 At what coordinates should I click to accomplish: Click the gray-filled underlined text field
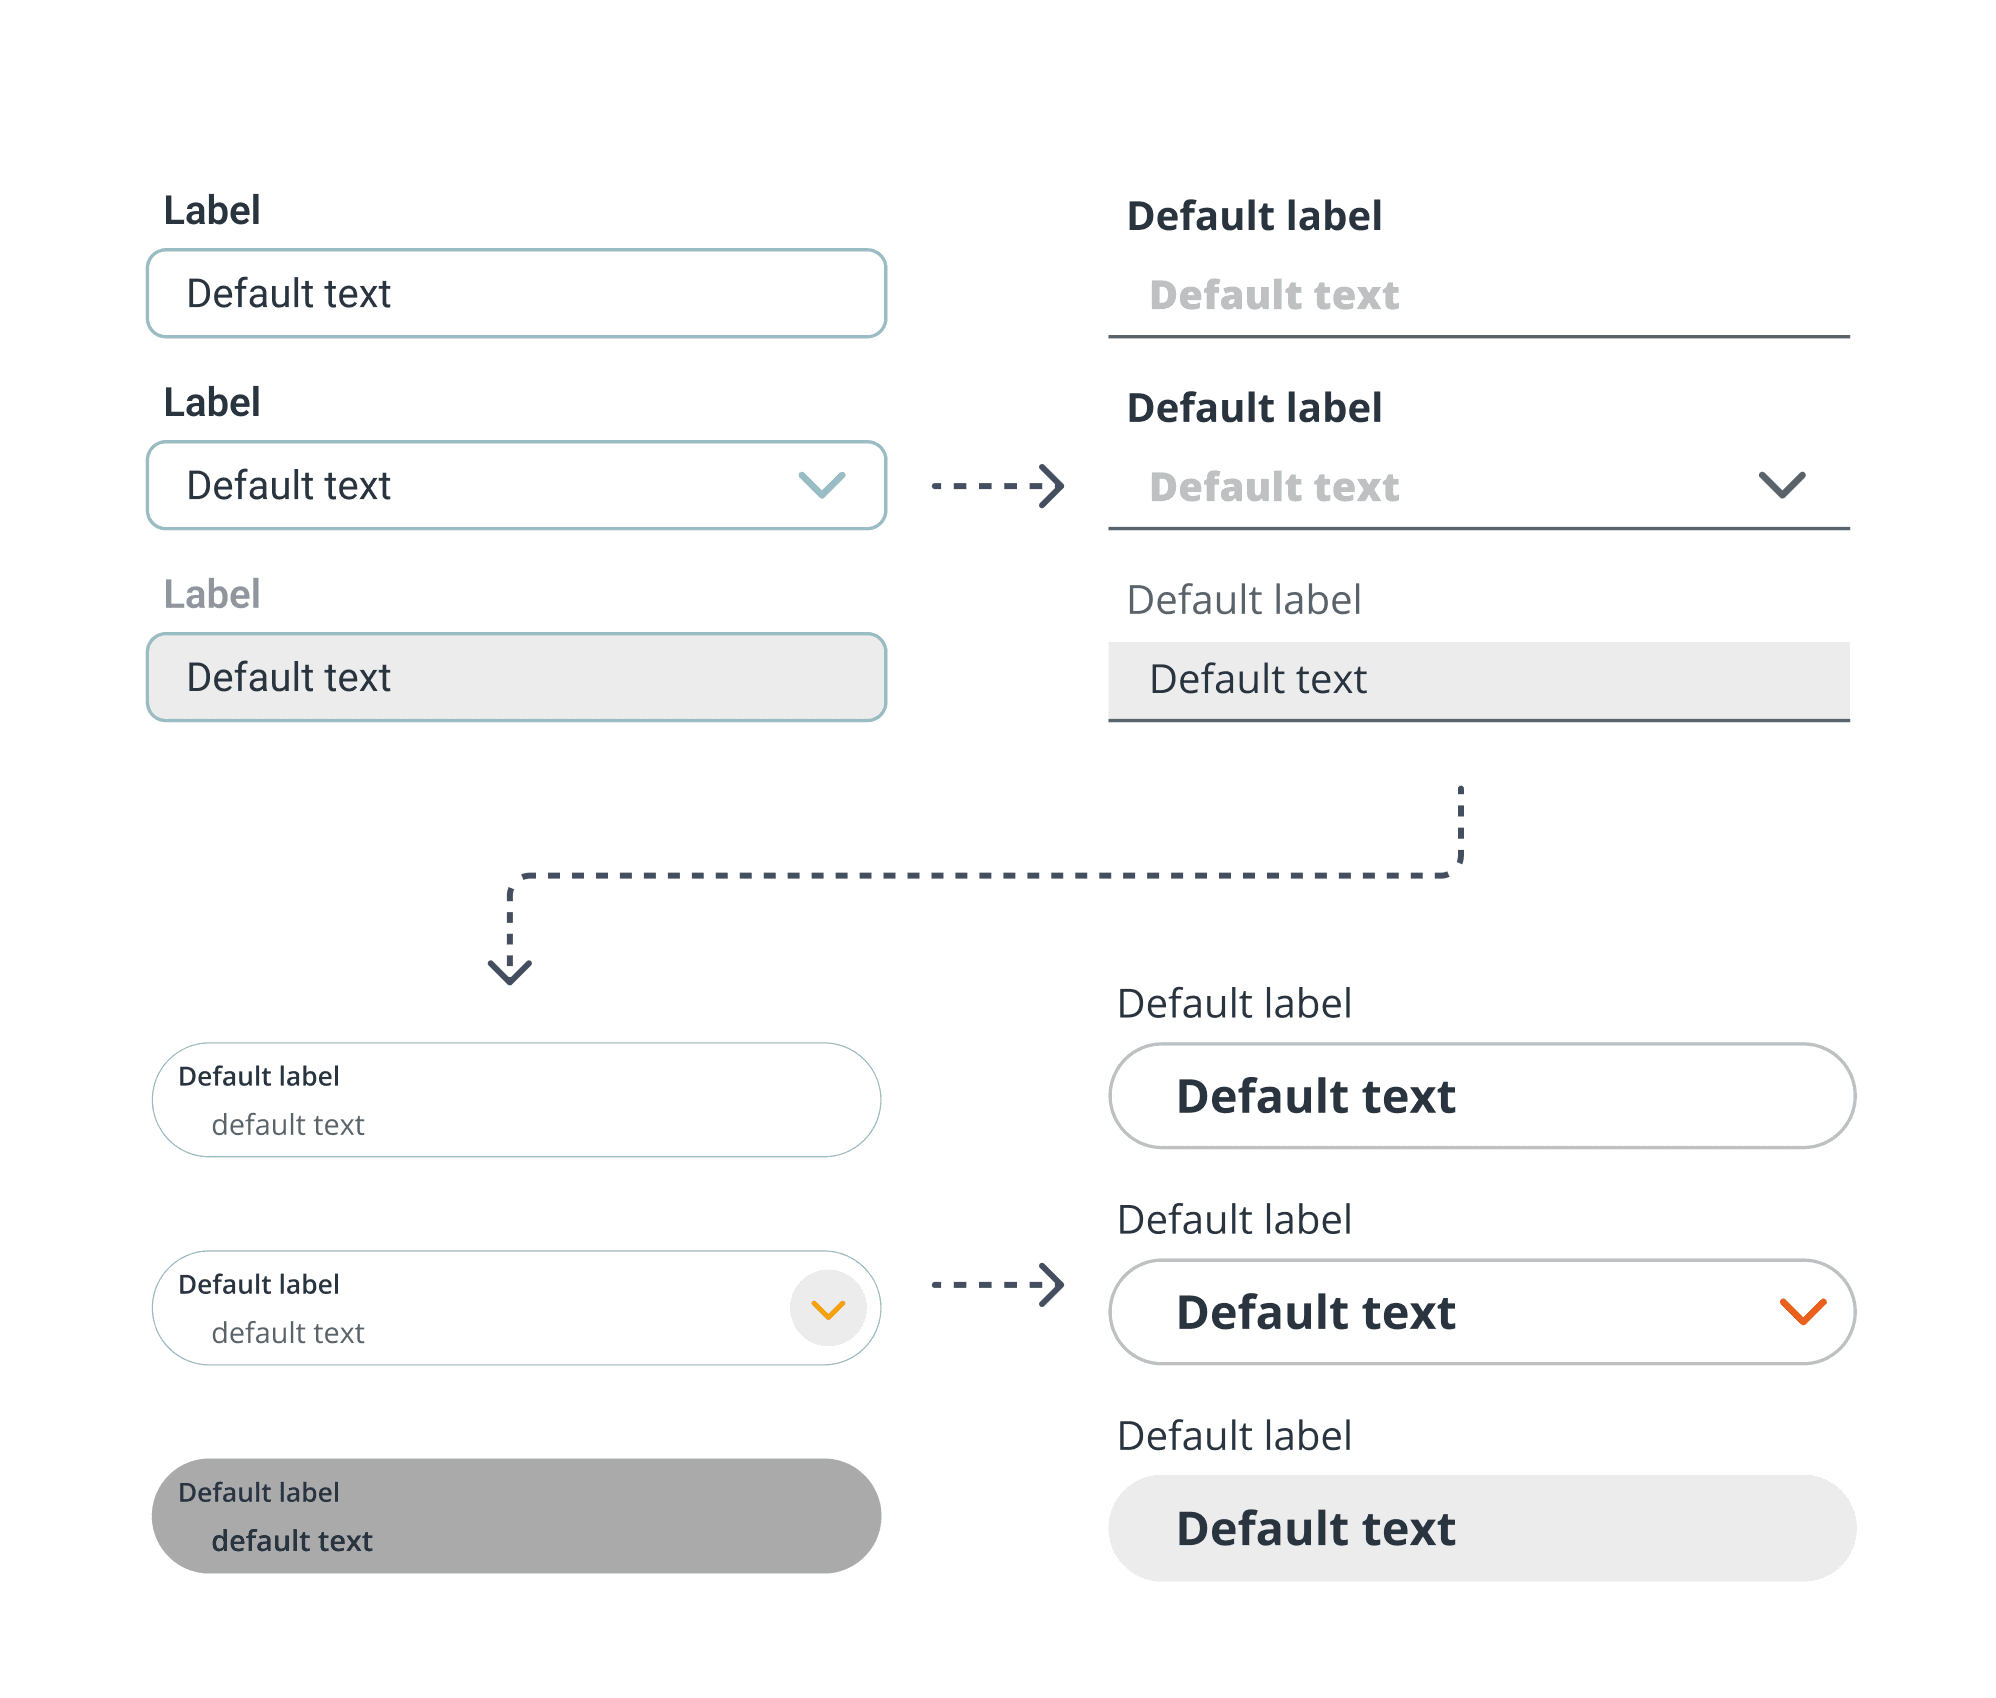(1478, 680)
